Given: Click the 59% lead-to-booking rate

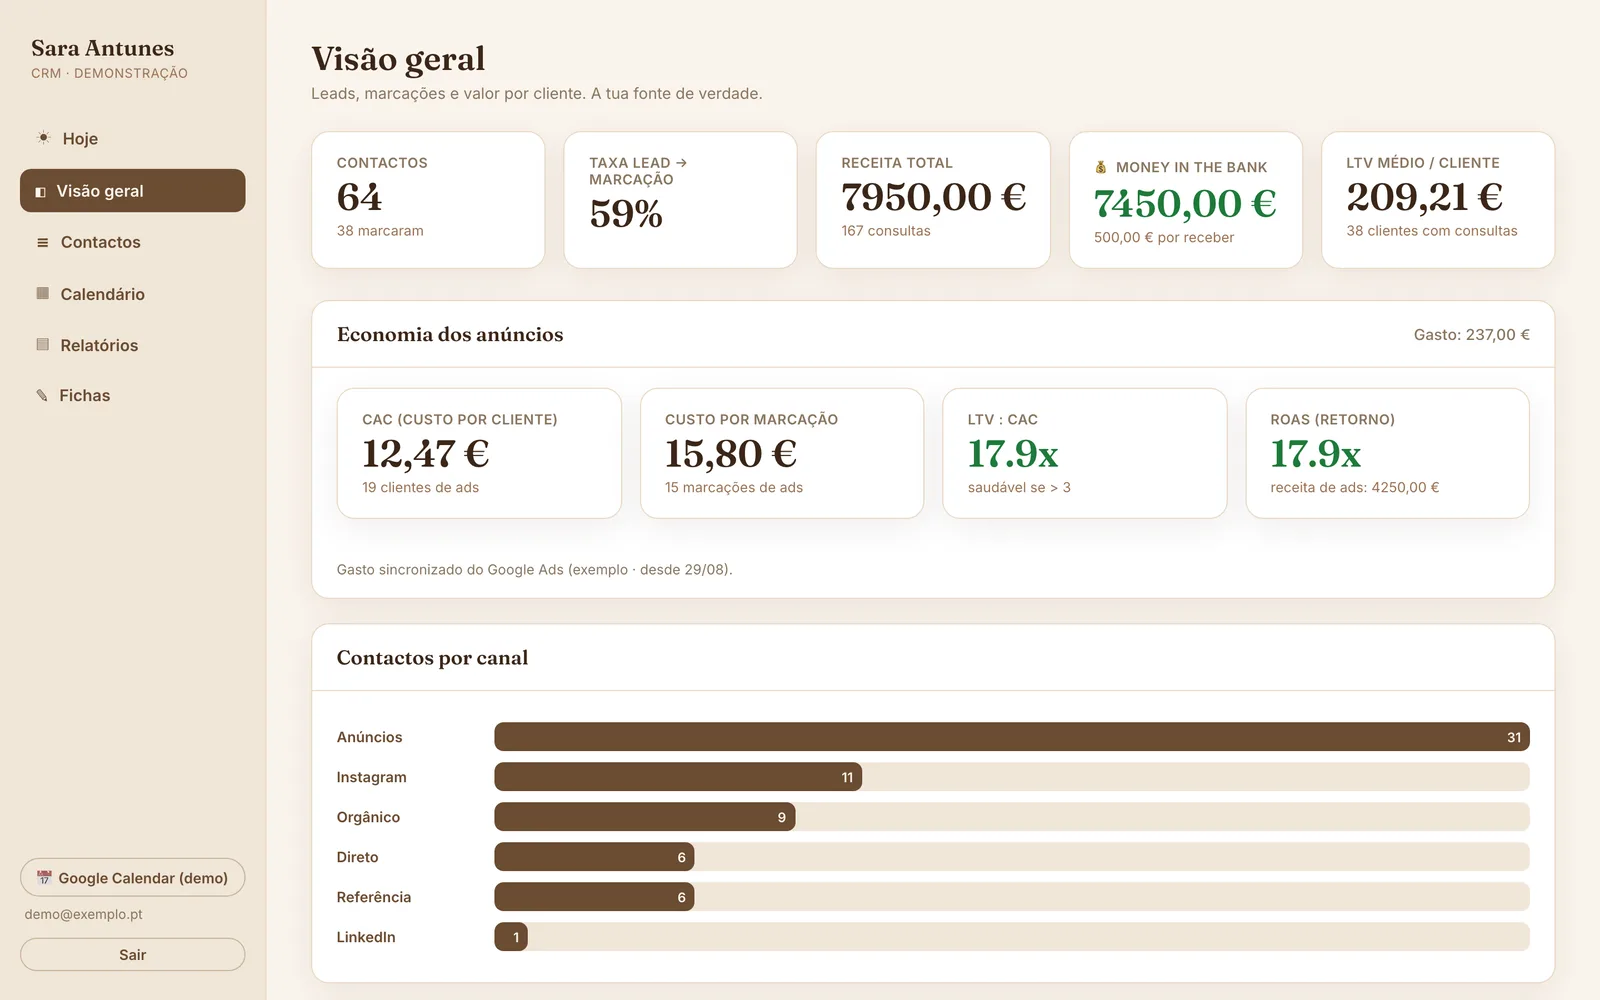Looking at the screenshot, I should [x=626, y=214].
